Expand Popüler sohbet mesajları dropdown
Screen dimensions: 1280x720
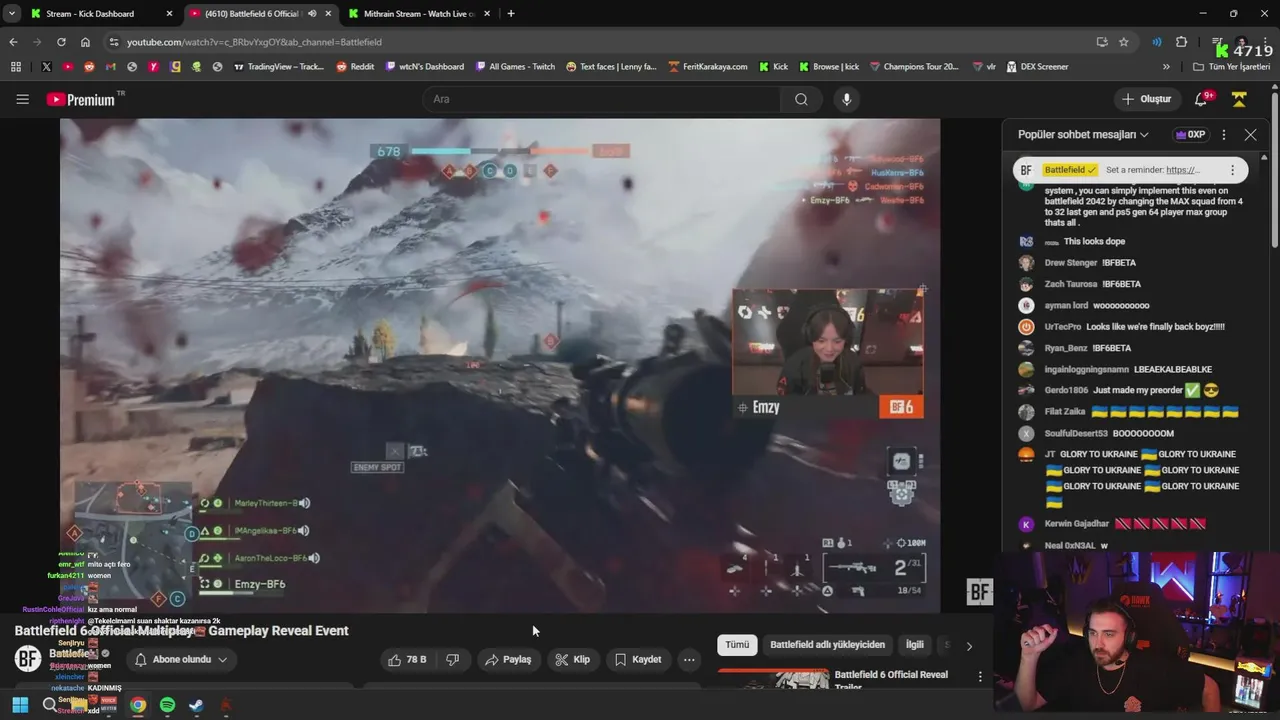tap(1083, 134)
